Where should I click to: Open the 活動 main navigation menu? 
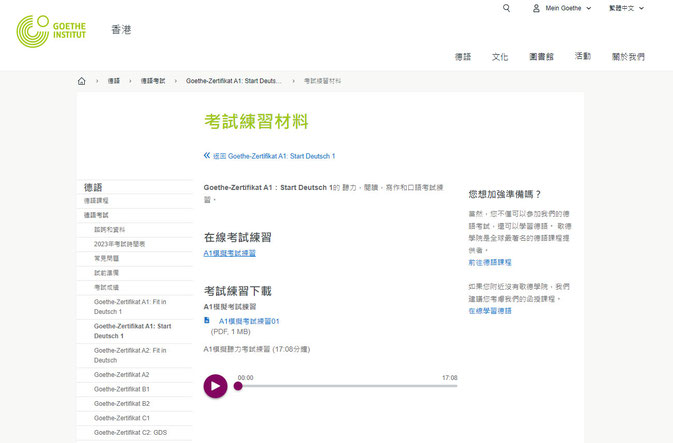(x=582, y=56)
